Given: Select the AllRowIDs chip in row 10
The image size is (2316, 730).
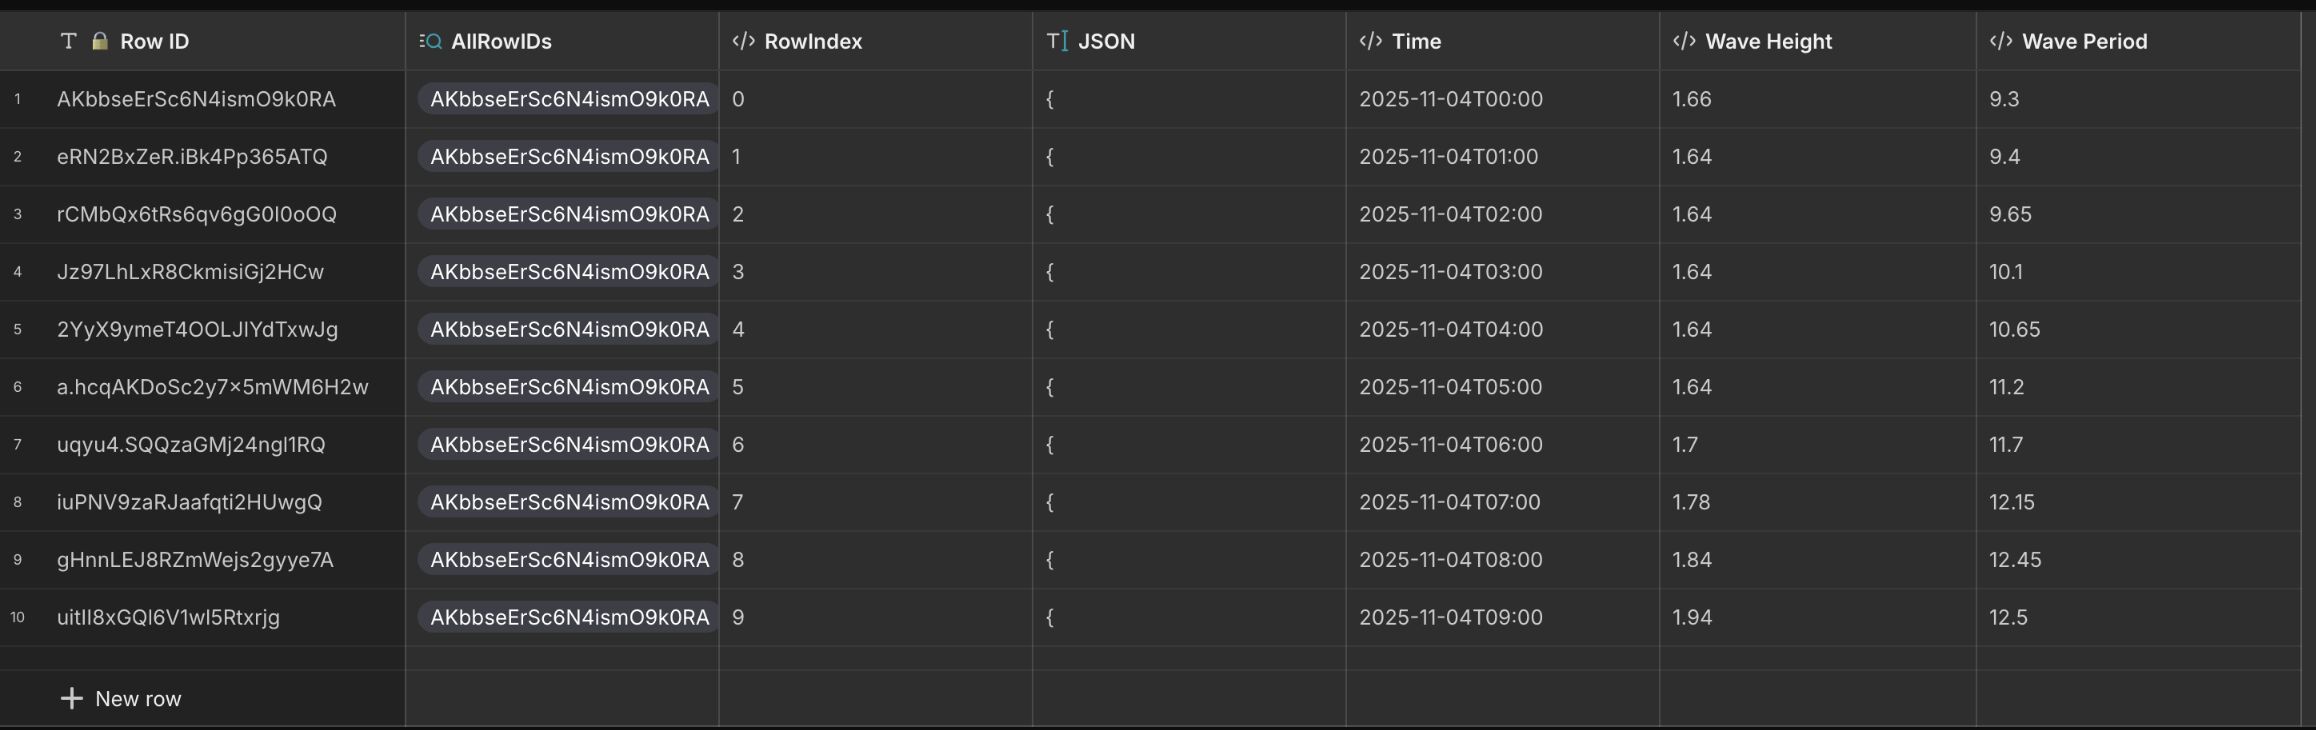Looking at the screenshot, I should 569,617.
